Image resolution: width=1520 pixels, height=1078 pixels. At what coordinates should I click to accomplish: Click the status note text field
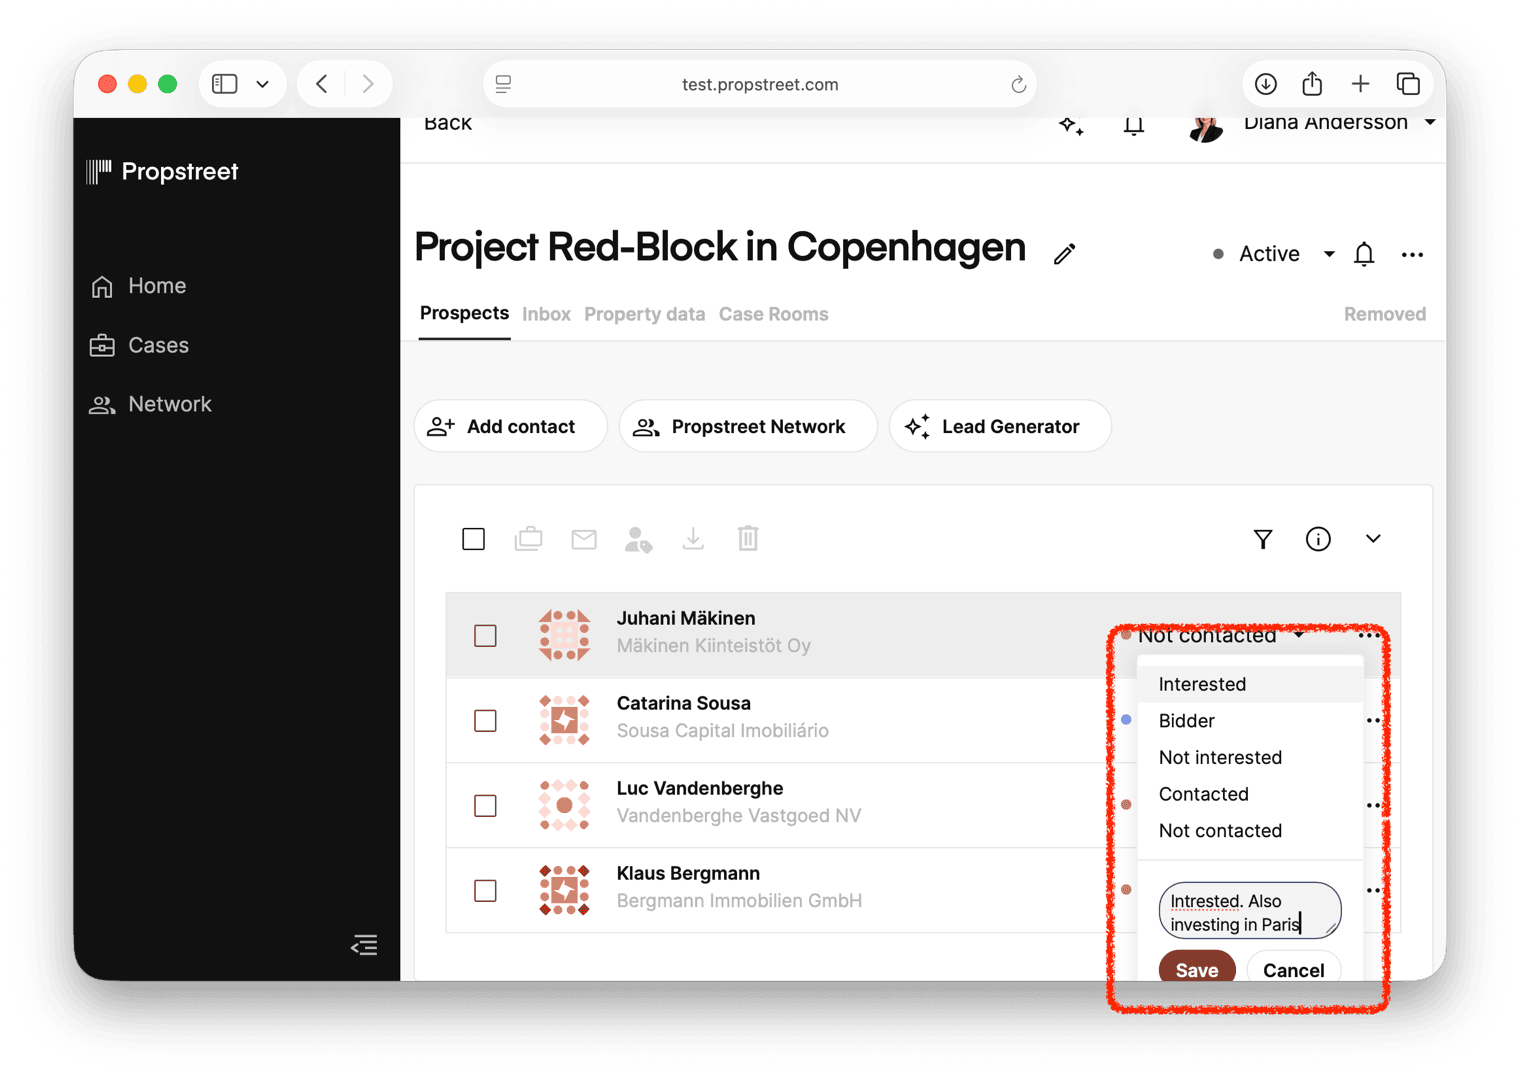pos(1250,911)
